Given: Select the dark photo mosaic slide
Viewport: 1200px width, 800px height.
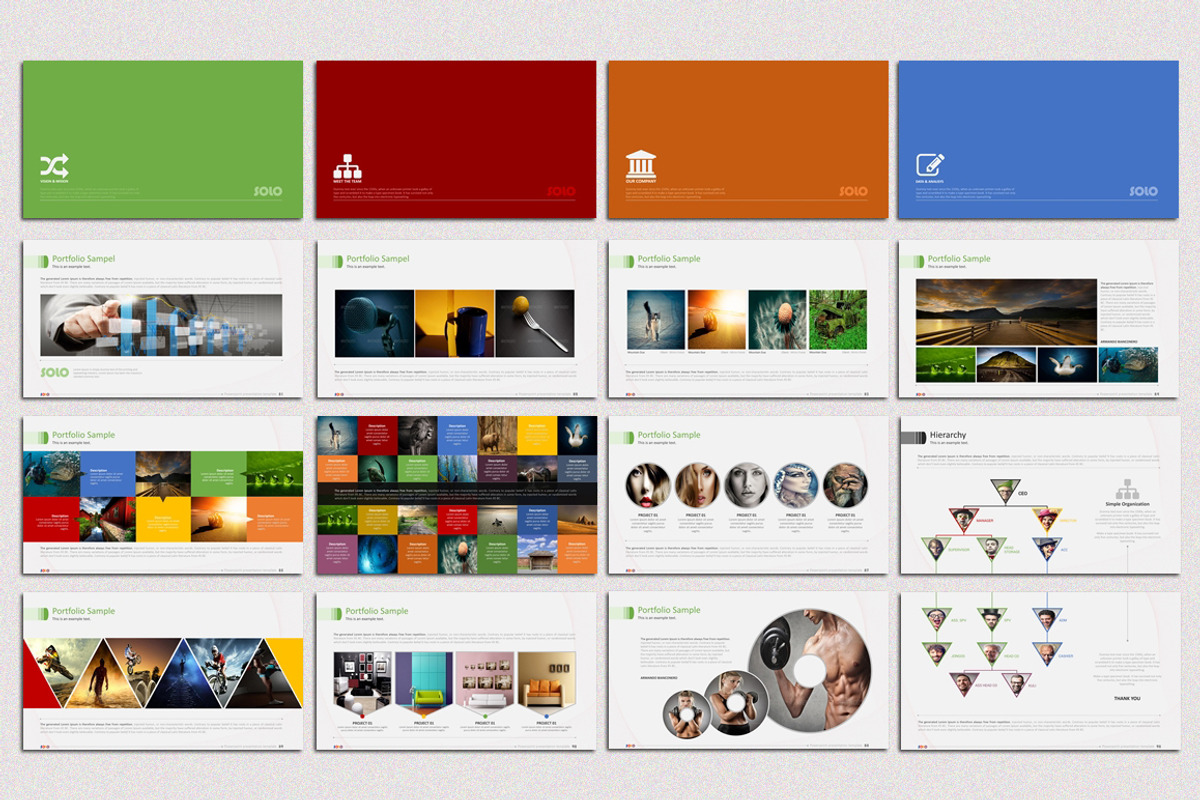Looking at the screenshot, I should click(457, 495).
